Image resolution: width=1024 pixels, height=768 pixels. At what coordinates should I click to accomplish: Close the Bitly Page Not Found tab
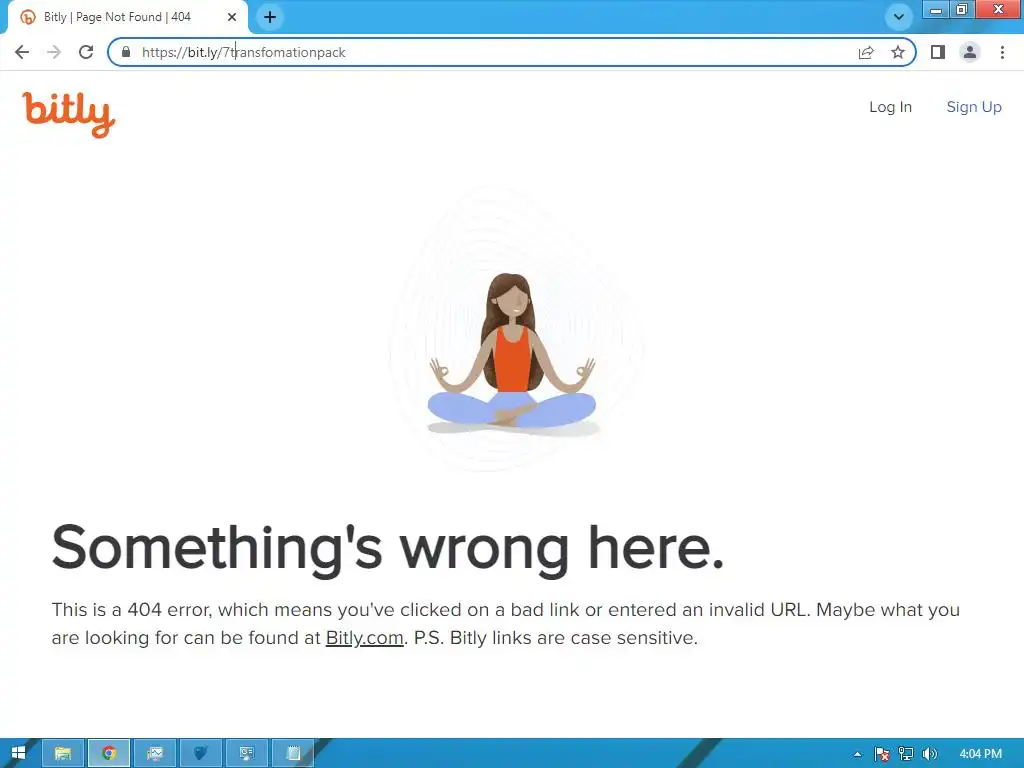[x=232, y=17]
